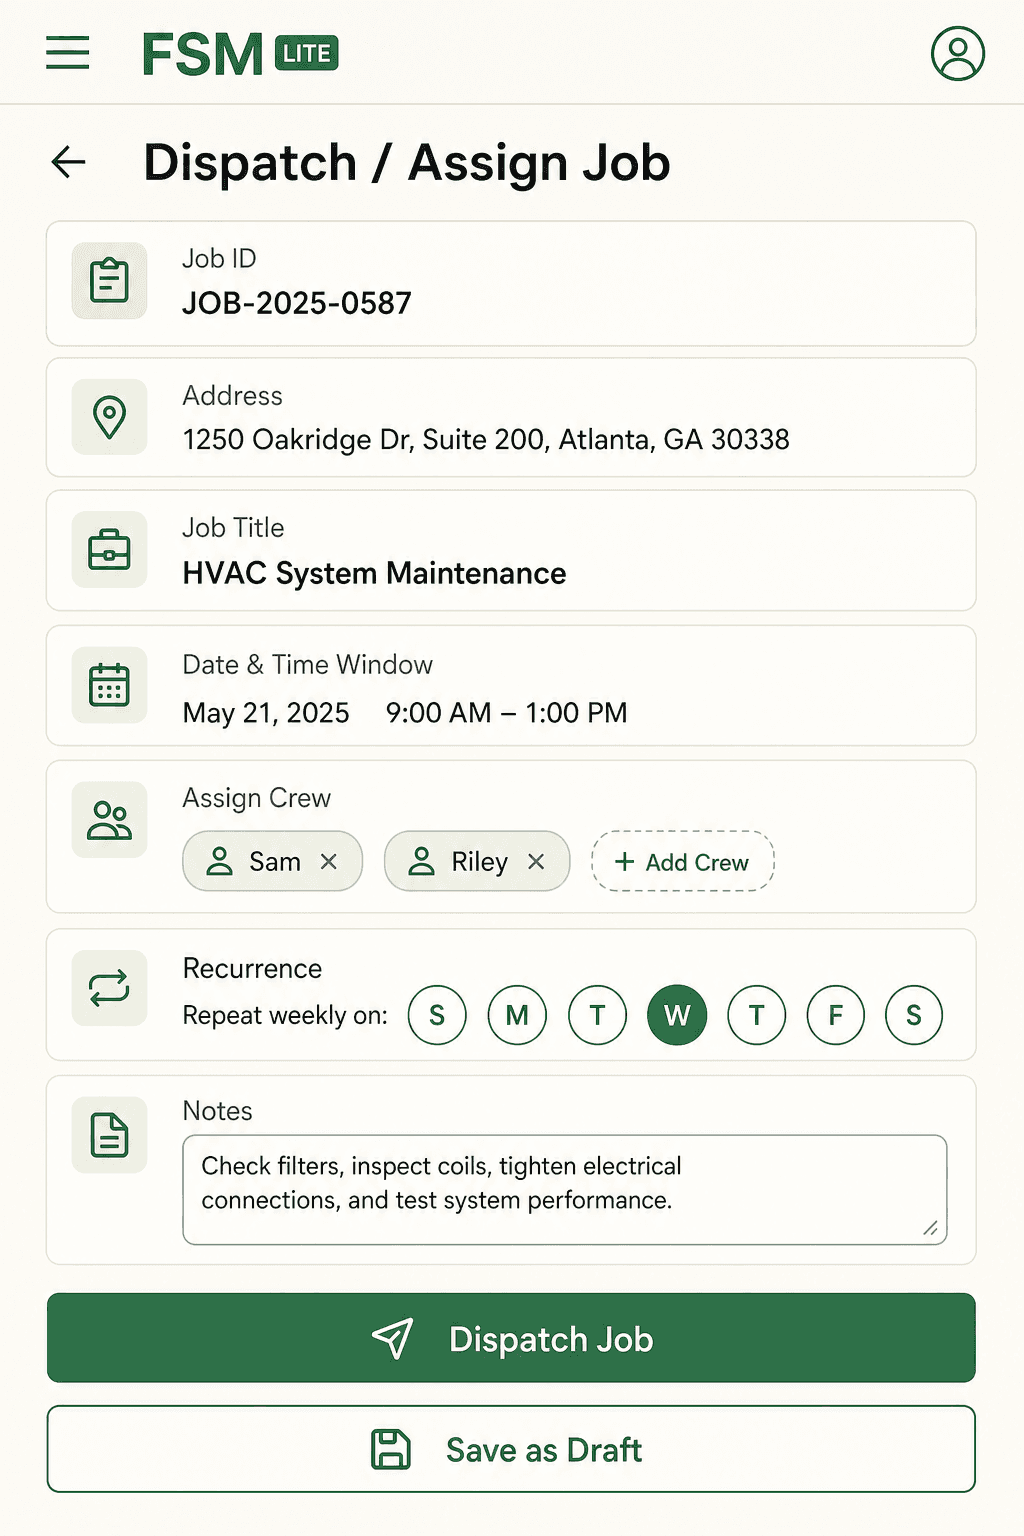Image resolution: width=1024 pixels, height=1536 pixels.
Task: Select the 9:00 AM – 1:00 PM time window
Action: point(507,713)
